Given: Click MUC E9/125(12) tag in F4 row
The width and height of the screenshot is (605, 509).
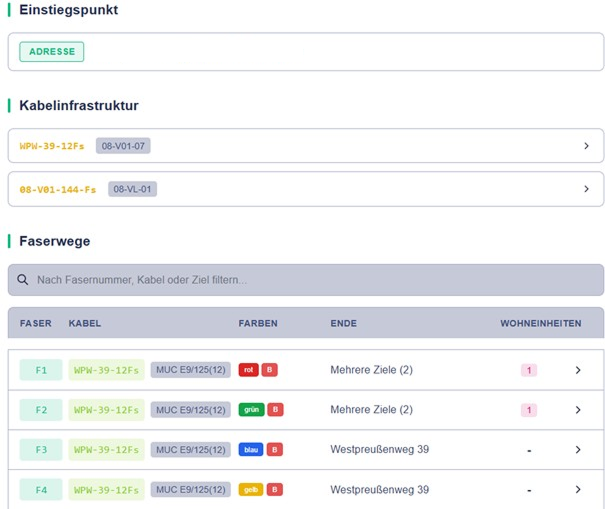Looking at the screenshot, I should [191, 489].
